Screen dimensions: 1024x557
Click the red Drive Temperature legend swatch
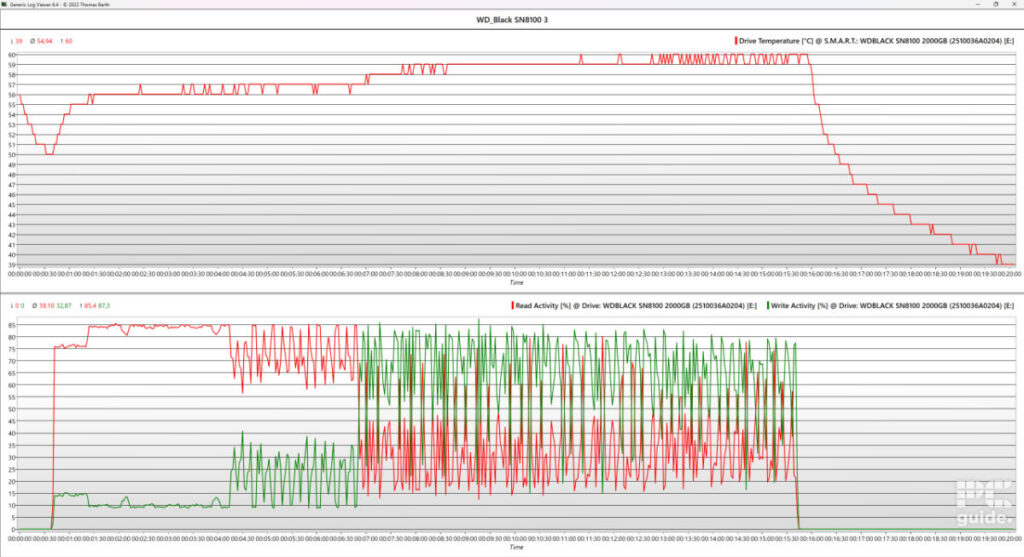point(736,40)
